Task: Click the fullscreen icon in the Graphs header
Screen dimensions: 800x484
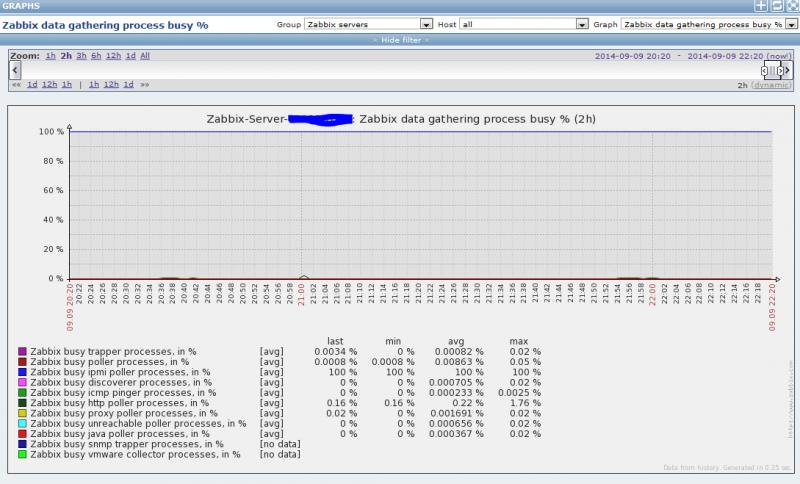Action: 793,6
